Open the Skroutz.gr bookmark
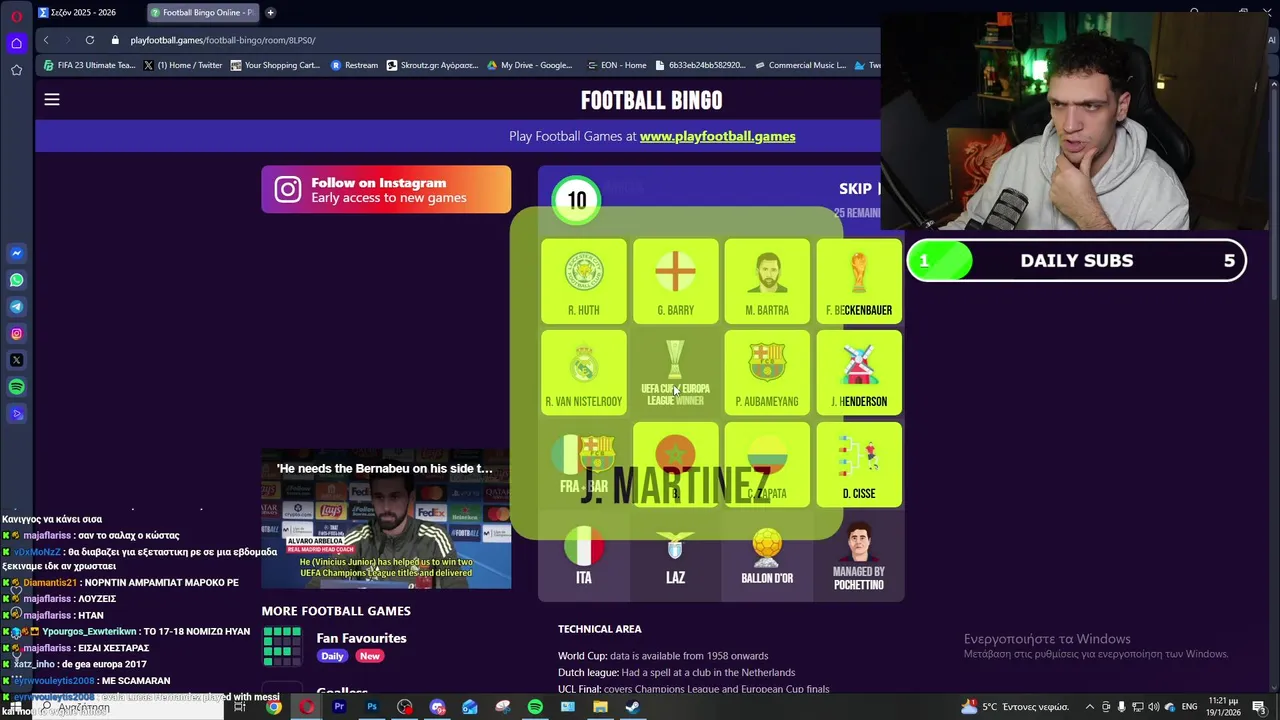Viewport: 1280px width, 720px height. (x=432, y=65)
